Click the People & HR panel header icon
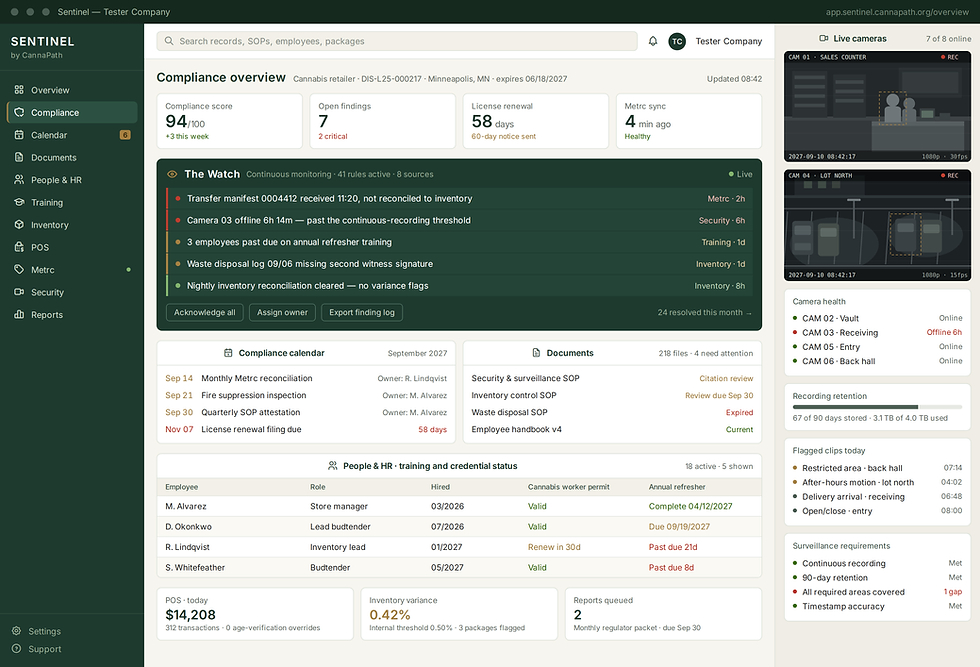Screen dimensions: 980x667 tap(332, 466)
